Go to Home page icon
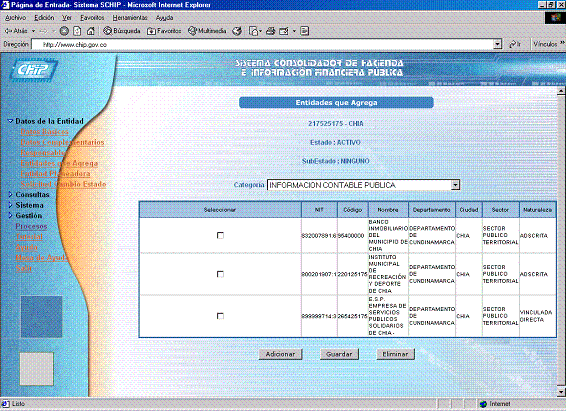The image size is (566, 411). pyautogui.click(x=91, y=31)
